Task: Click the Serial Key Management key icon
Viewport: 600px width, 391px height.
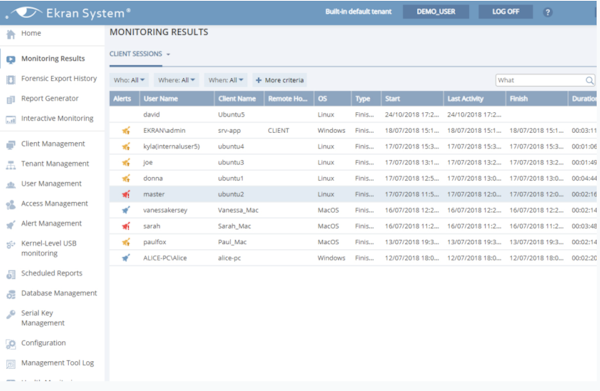Action: point(11,314)
